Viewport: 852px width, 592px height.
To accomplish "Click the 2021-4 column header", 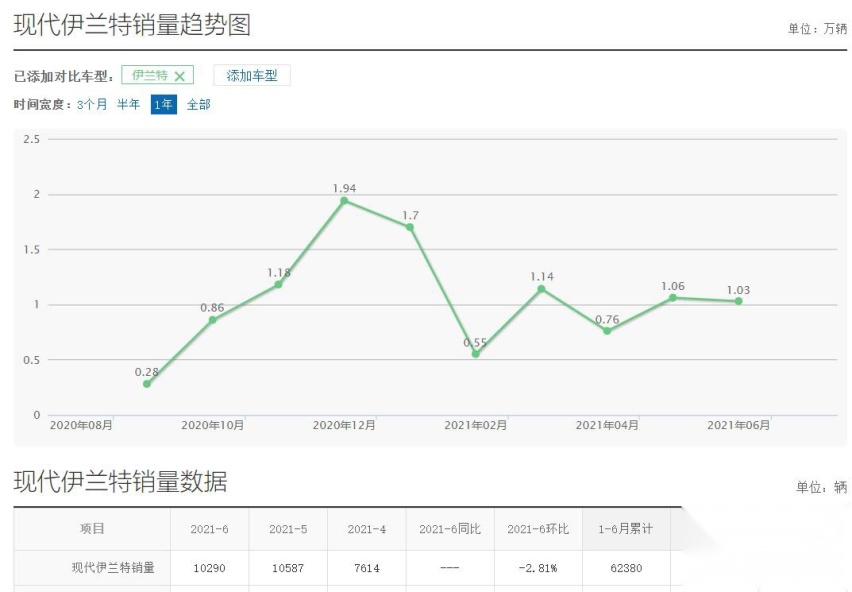I will click(x=367, y=529).
